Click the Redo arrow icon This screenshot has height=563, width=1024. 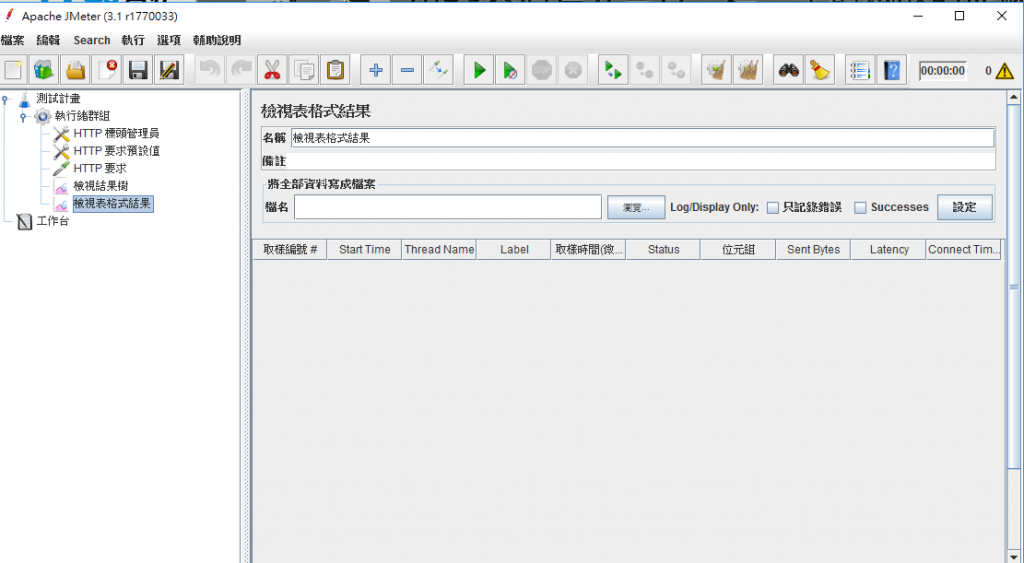[241, 70]
